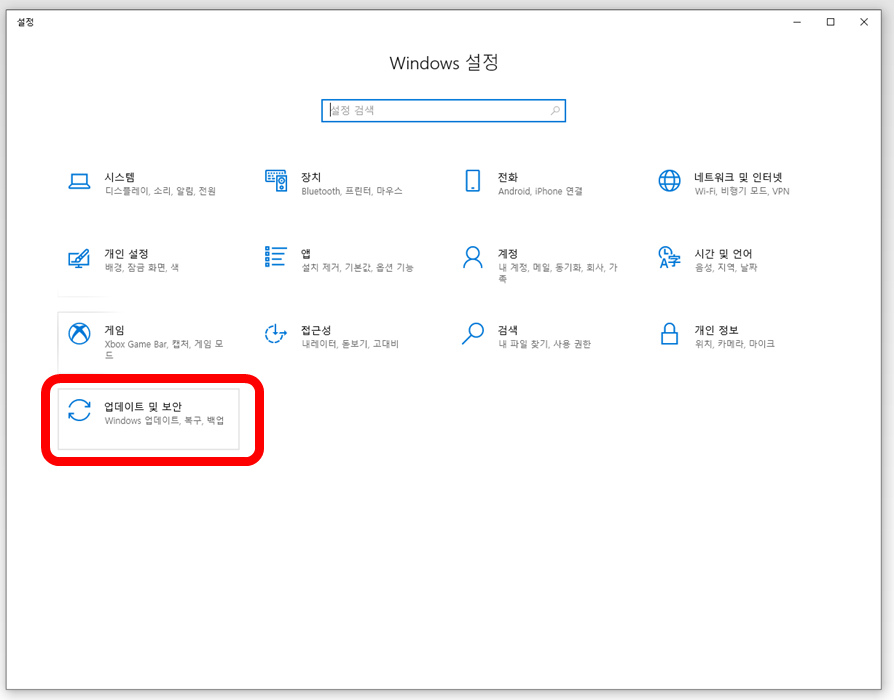The image size is (894, 700).
Task: Click the 게임 category title
Action: [114, 330]
